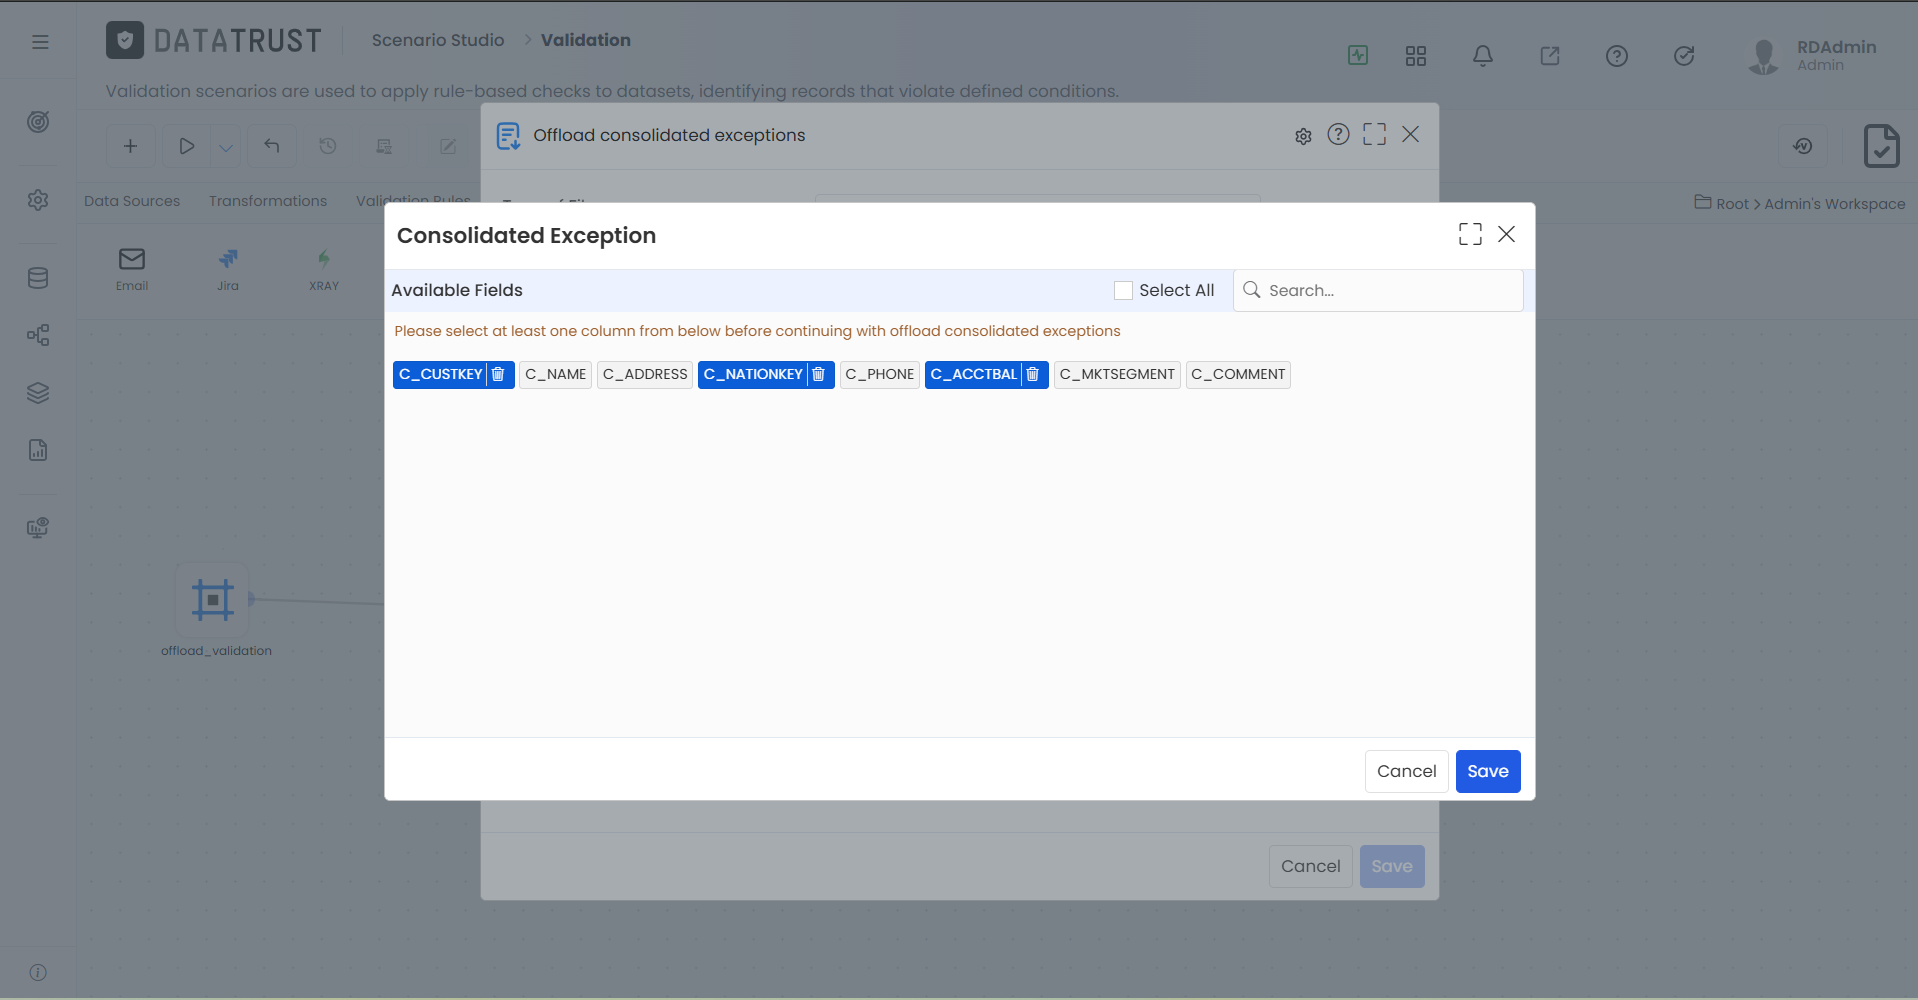Close the Offload consolidated exceptions window
The width and height of the screenshot is (1918, 1000).
pyautogui.click(x=1411, y=134)
